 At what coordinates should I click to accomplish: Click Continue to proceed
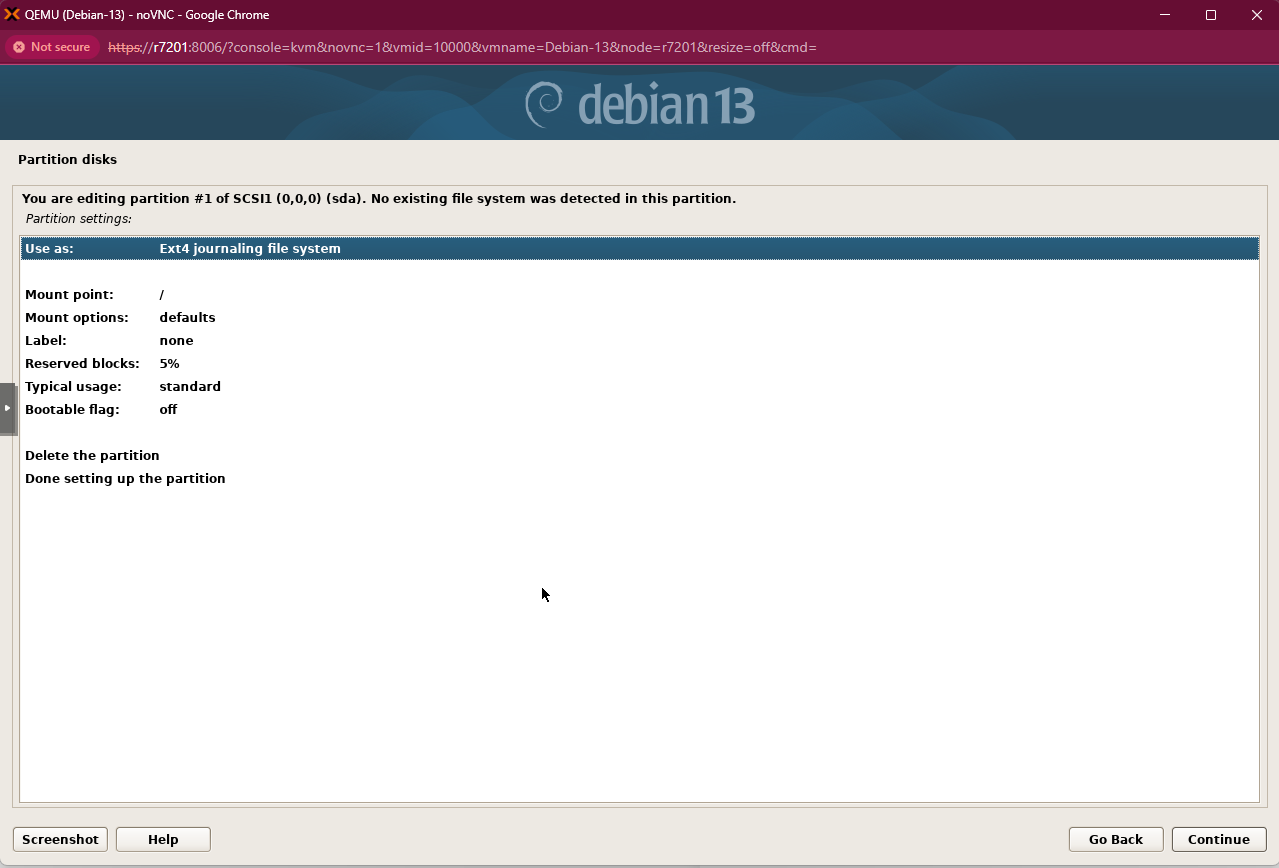(1218, 839)
